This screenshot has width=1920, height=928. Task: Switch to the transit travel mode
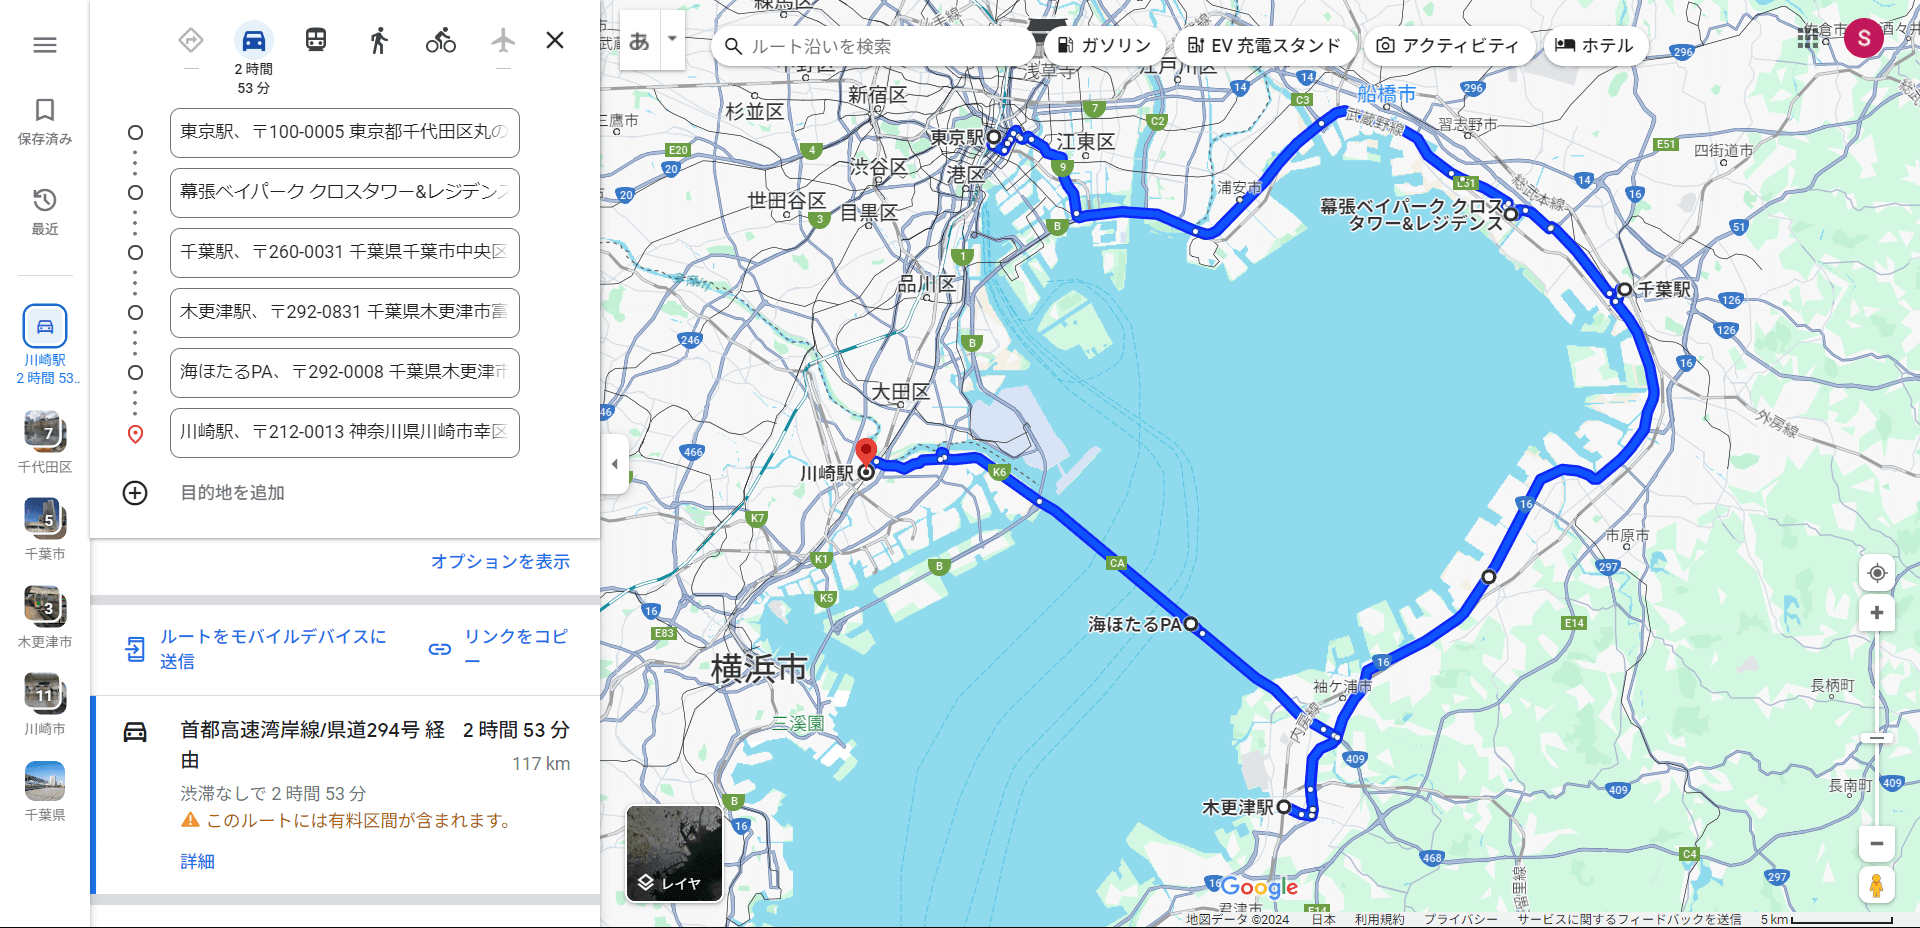[316, 40]
